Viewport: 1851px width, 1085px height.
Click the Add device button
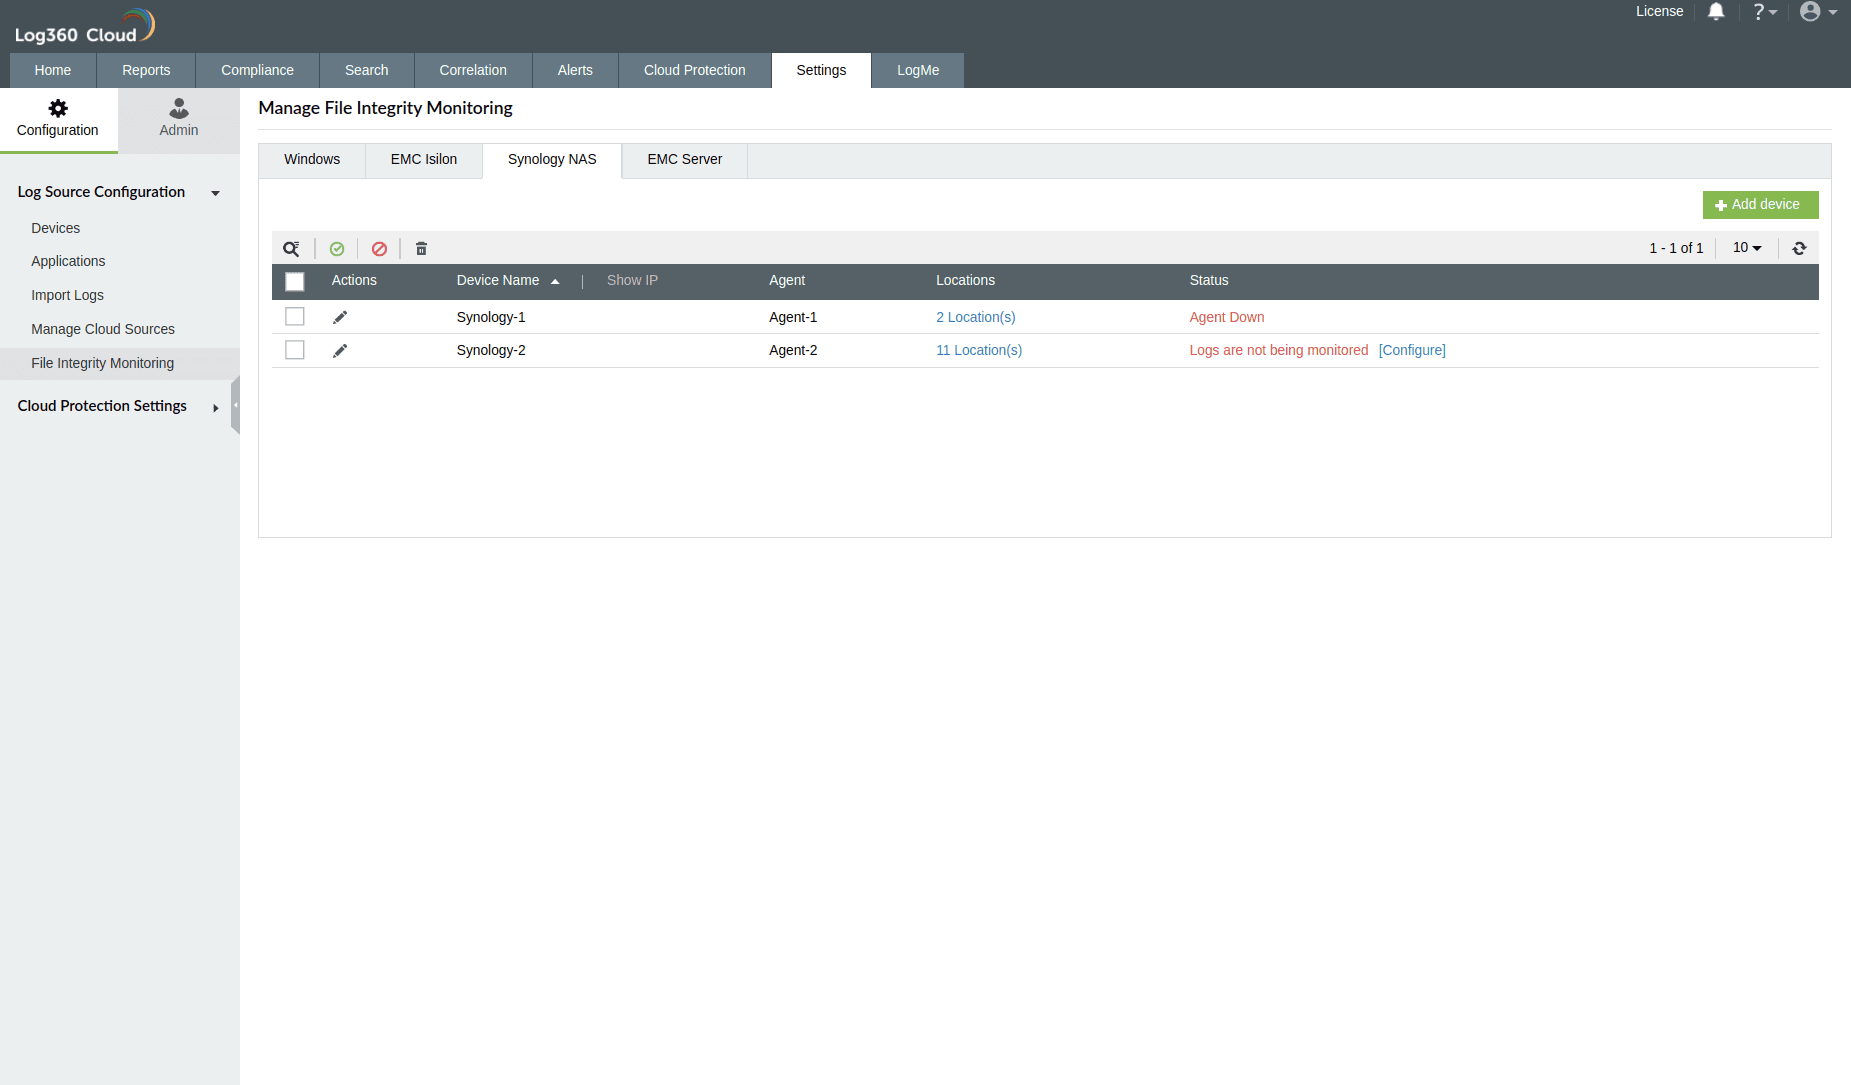coord(1760,204)
